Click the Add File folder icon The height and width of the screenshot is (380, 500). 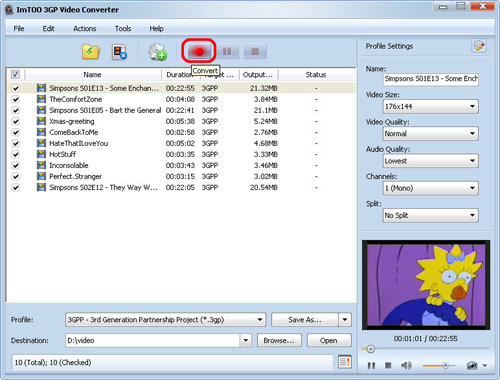91,52
